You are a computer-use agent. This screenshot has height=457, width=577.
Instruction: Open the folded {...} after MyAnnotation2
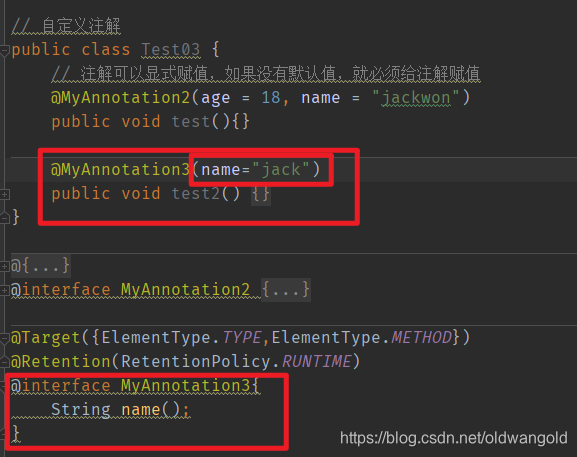(286, 290)
